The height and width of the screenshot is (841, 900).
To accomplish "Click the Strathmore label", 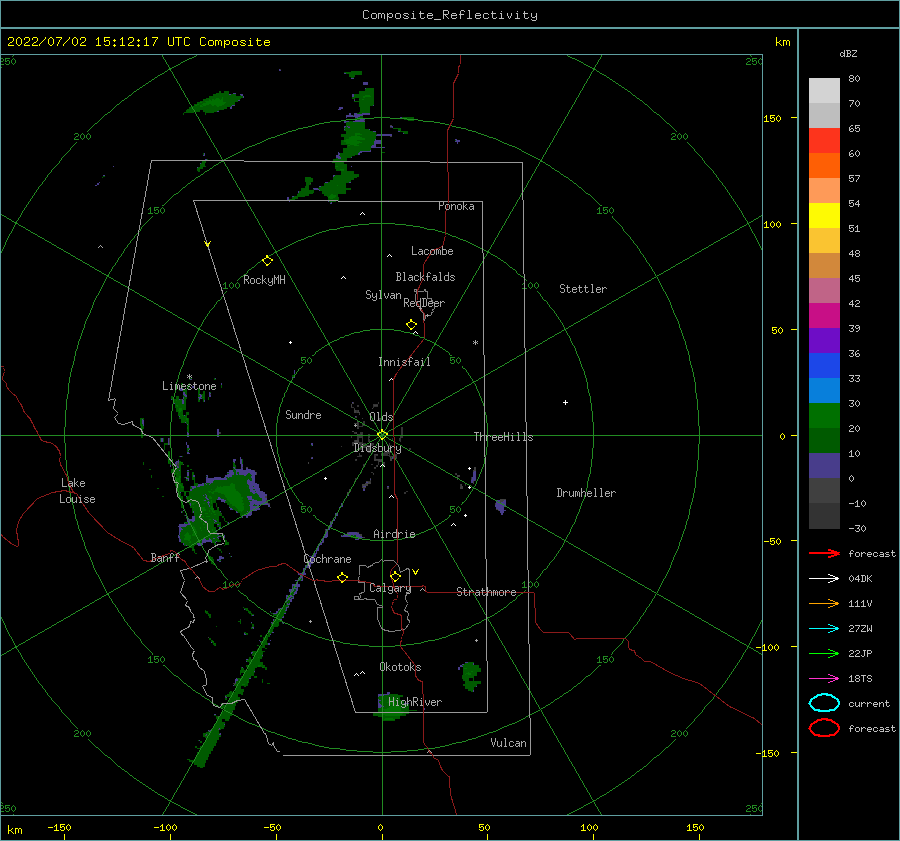I will (x=486, y=592).
